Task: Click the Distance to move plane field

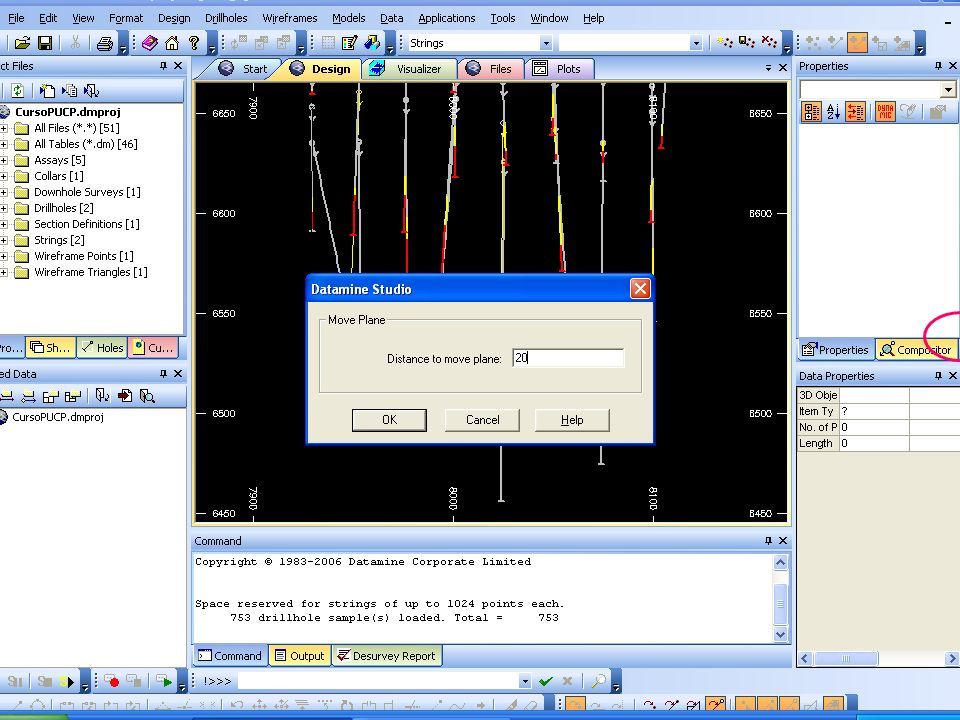Action: point(568,358)
